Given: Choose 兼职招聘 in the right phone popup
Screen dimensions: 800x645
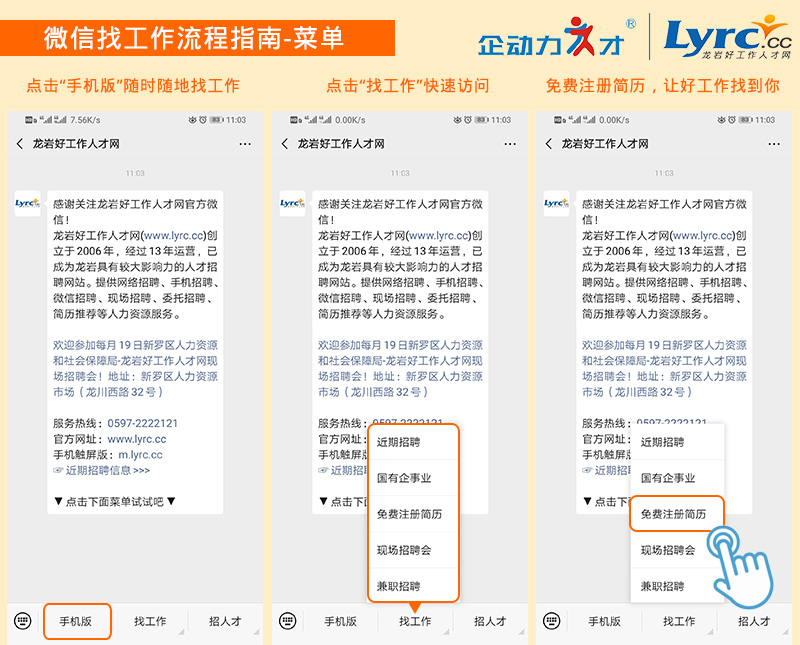Looking at the screenshot, I should (x=662, y=586).
